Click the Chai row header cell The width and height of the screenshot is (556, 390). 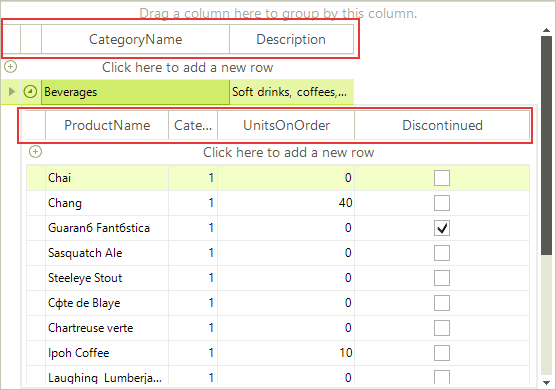(36, 178)
